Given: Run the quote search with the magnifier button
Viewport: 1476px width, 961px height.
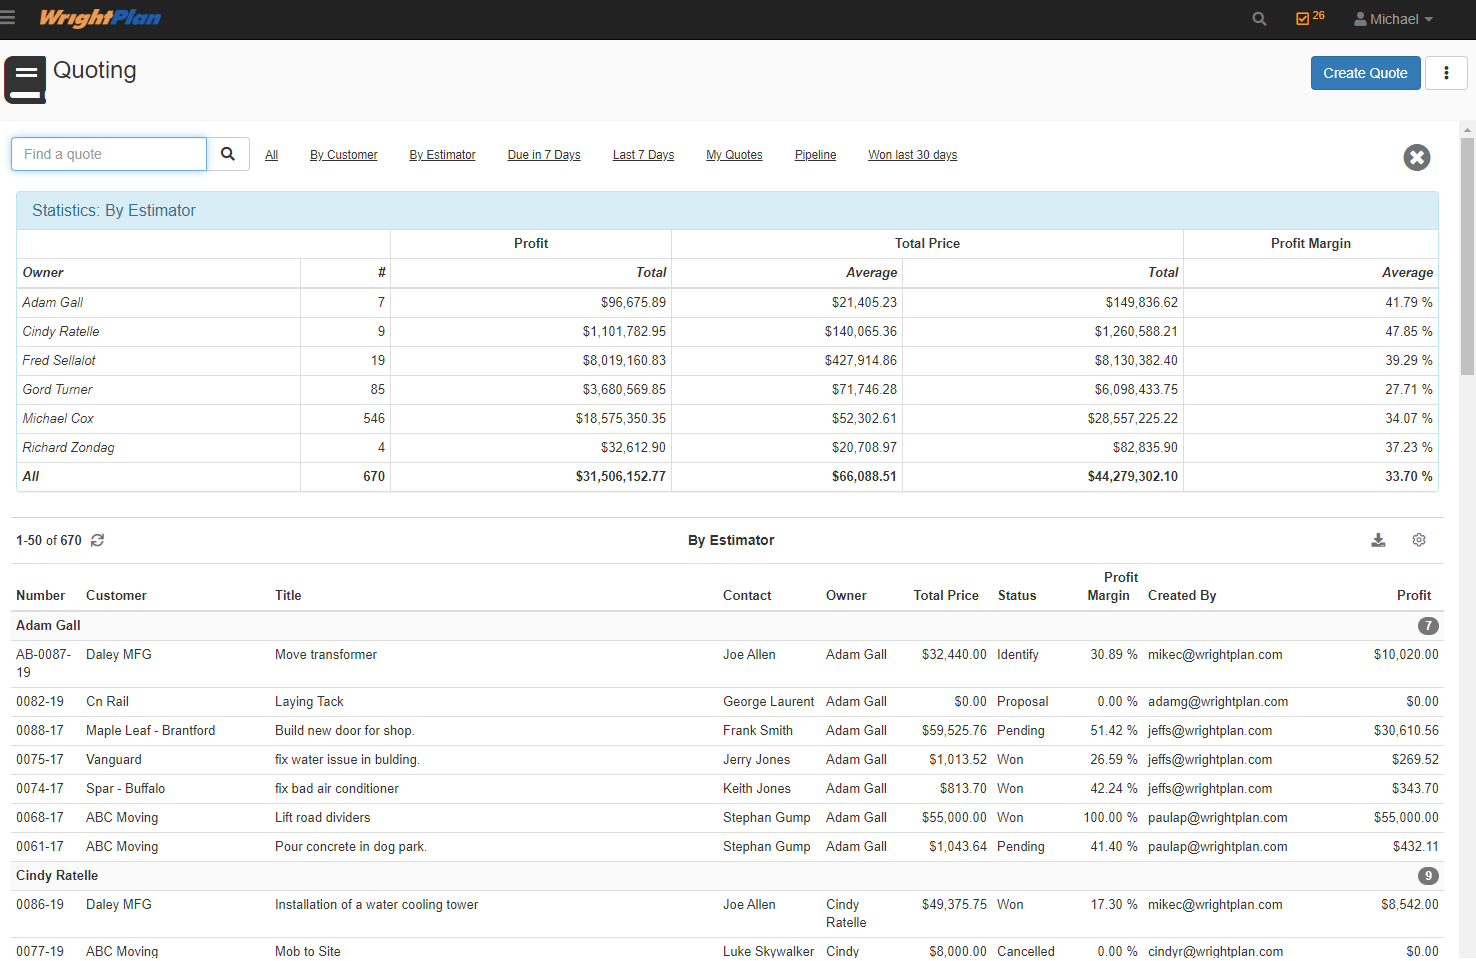Looking at the screenshot, I should click(228, 154).
